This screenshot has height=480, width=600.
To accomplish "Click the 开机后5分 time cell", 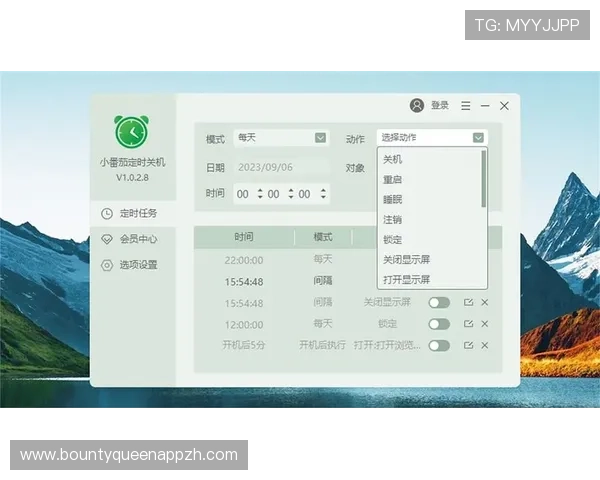I will tap(244, 345).
